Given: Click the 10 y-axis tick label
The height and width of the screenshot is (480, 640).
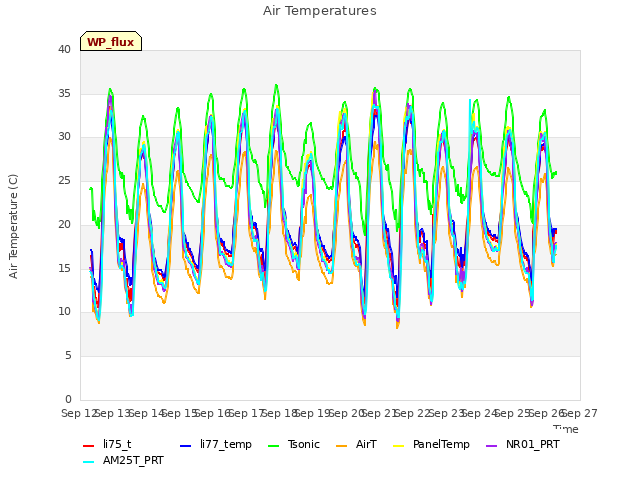Looking at the screenshot, I should [64, 312].
